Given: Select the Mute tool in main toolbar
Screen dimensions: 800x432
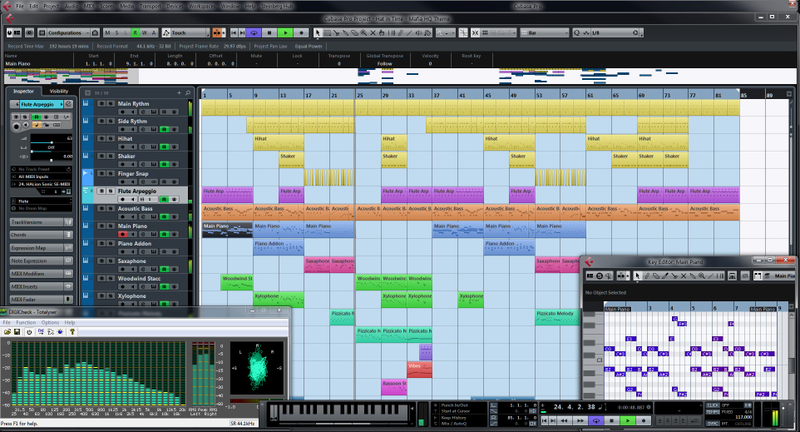Looking at the screenshot, I should pyautogui.click(x=372, y=33).
